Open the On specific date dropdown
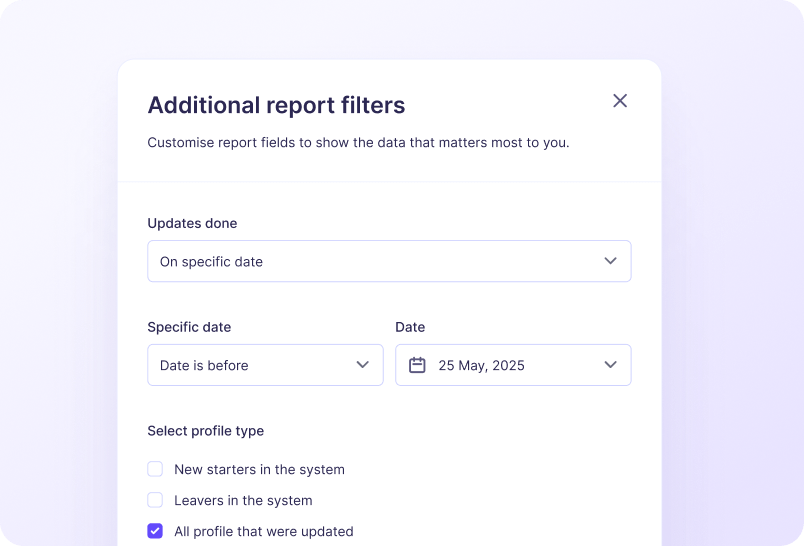The width and height of the screenshot is (804, 546). point(388,261)
